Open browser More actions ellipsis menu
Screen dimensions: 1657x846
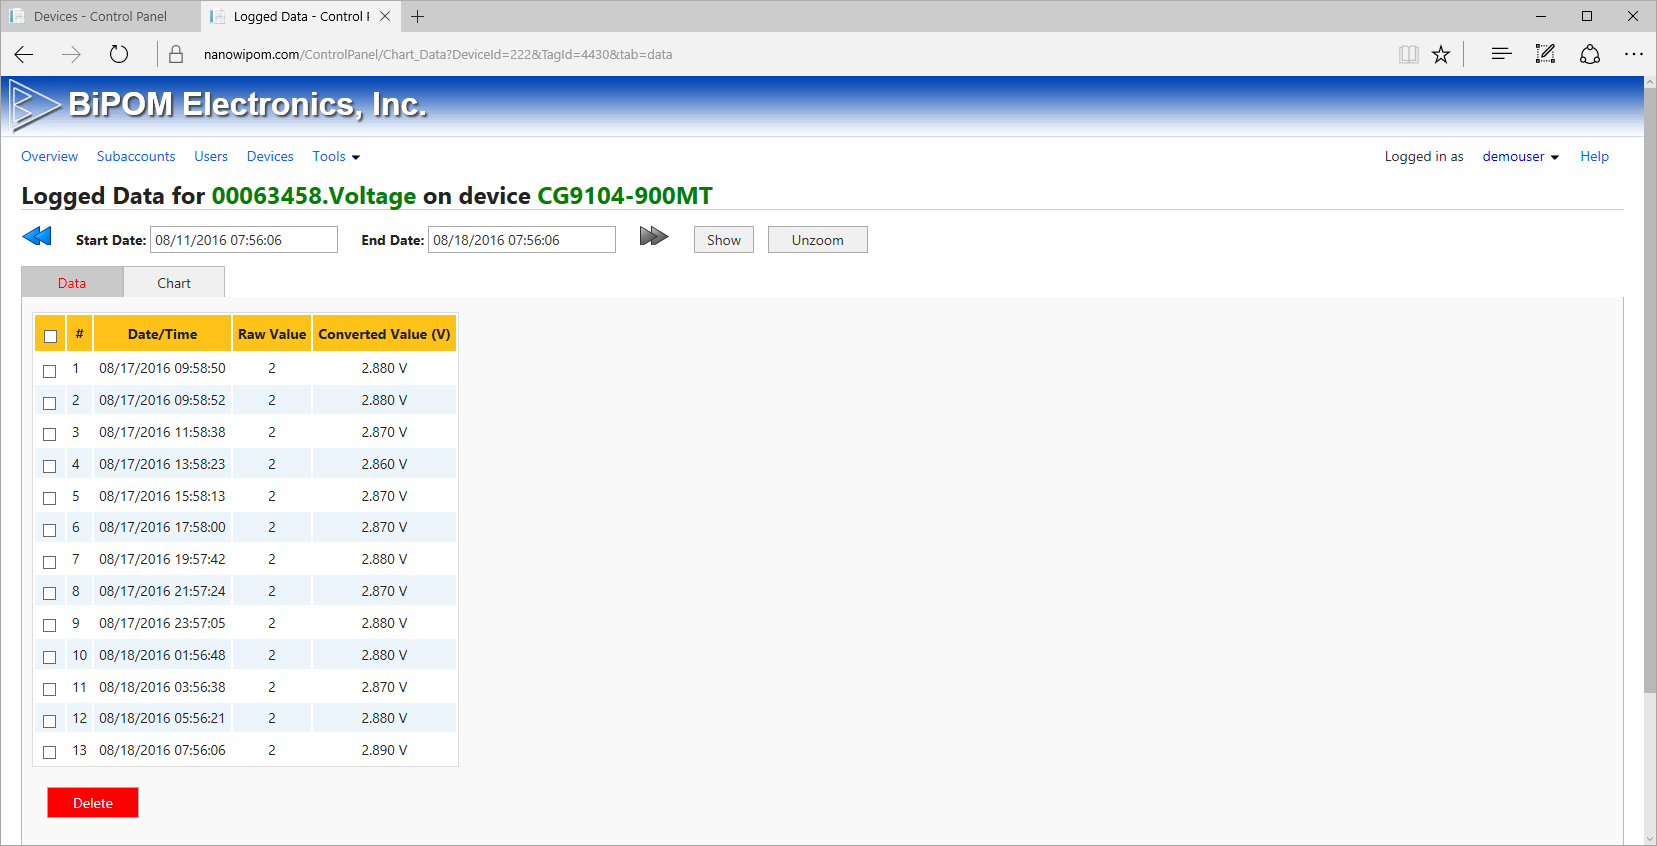[x=1634, y=54]
